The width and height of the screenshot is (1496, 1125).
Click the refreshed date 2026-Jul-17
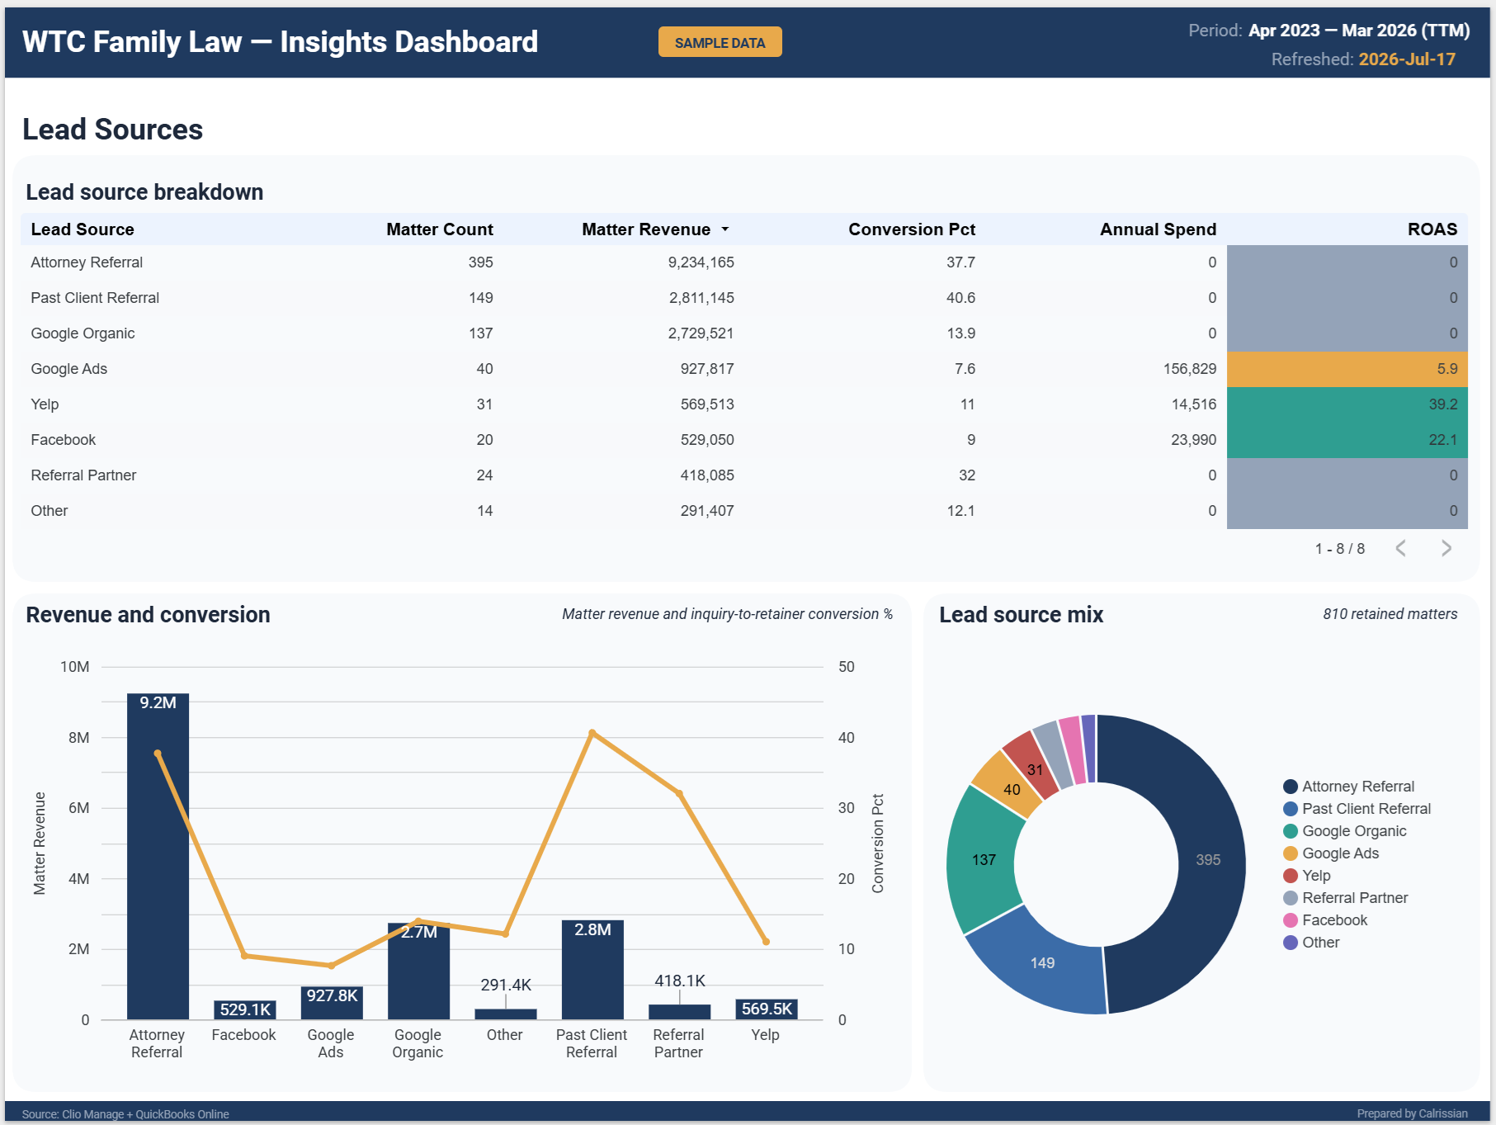(x=1407, y=59)
